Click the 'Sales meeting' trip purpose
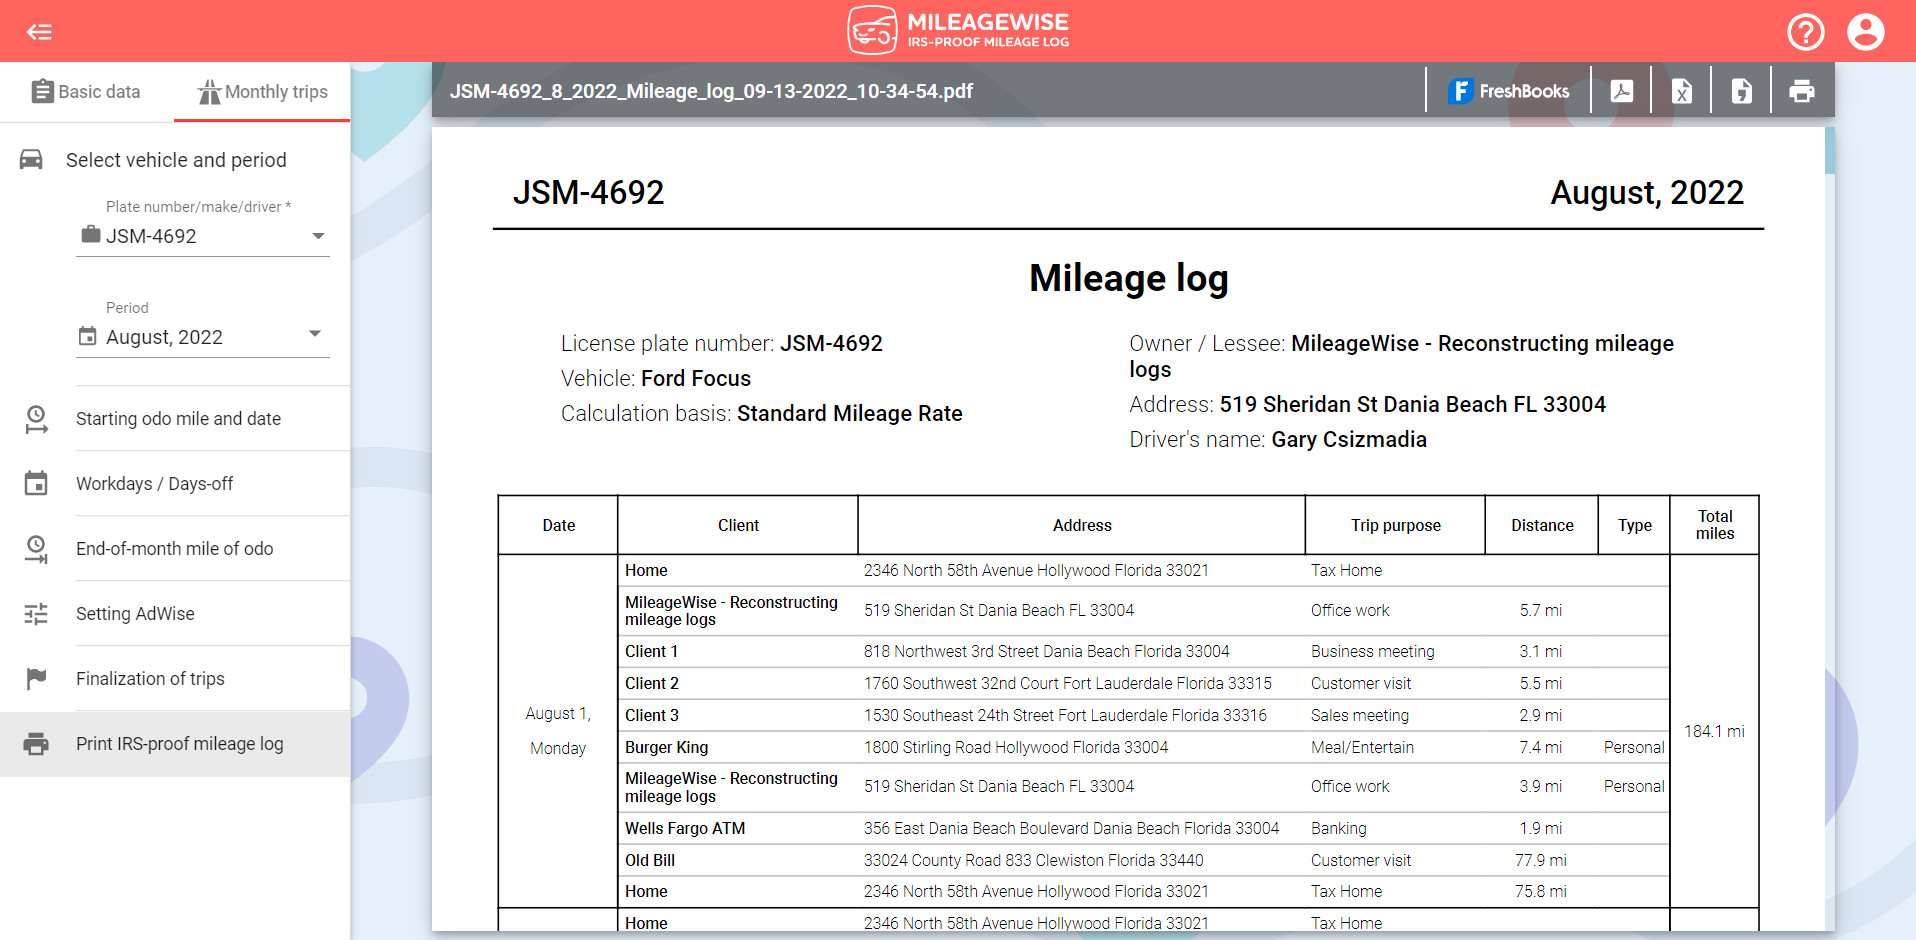 (1360, 715)
